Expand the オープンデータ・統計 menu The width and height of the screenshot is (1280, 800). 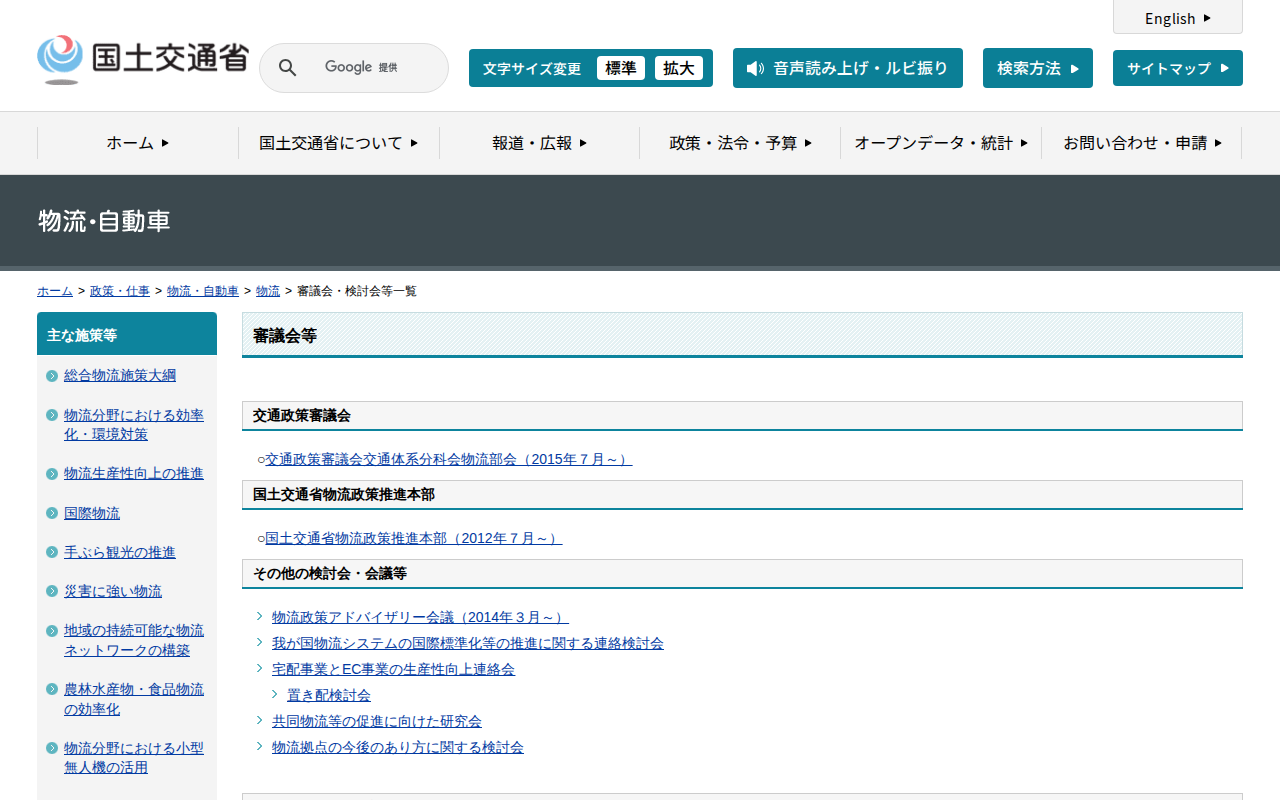pos(940,143)
